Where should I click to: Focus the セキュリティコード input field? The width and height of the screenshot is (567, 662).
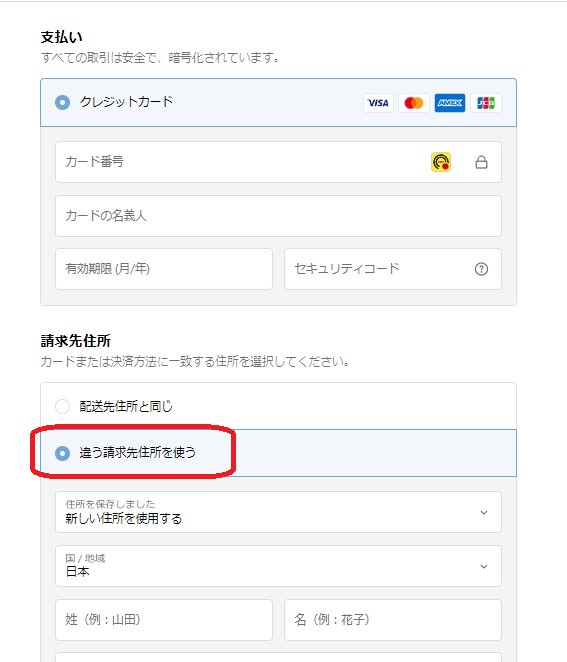393,269
